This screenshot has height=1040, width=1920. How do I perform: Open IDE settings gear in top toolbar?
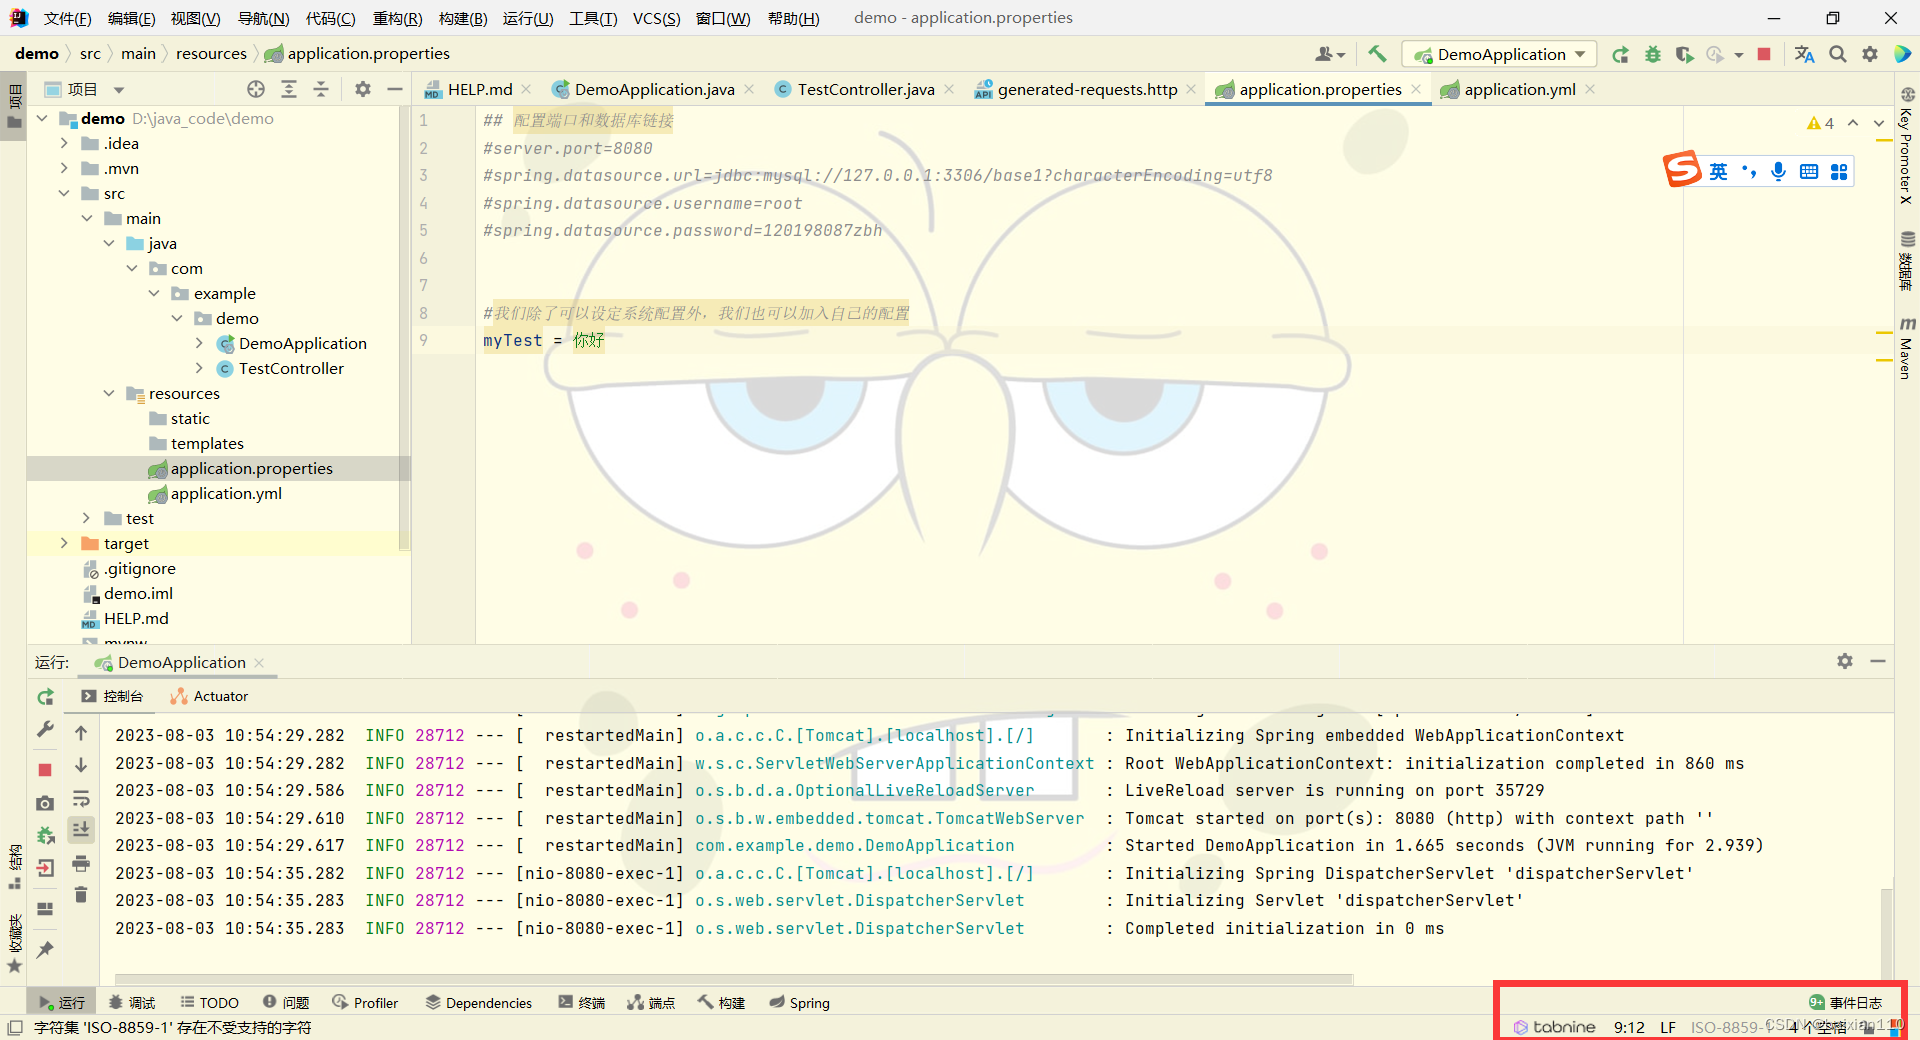click(1870, 54)
